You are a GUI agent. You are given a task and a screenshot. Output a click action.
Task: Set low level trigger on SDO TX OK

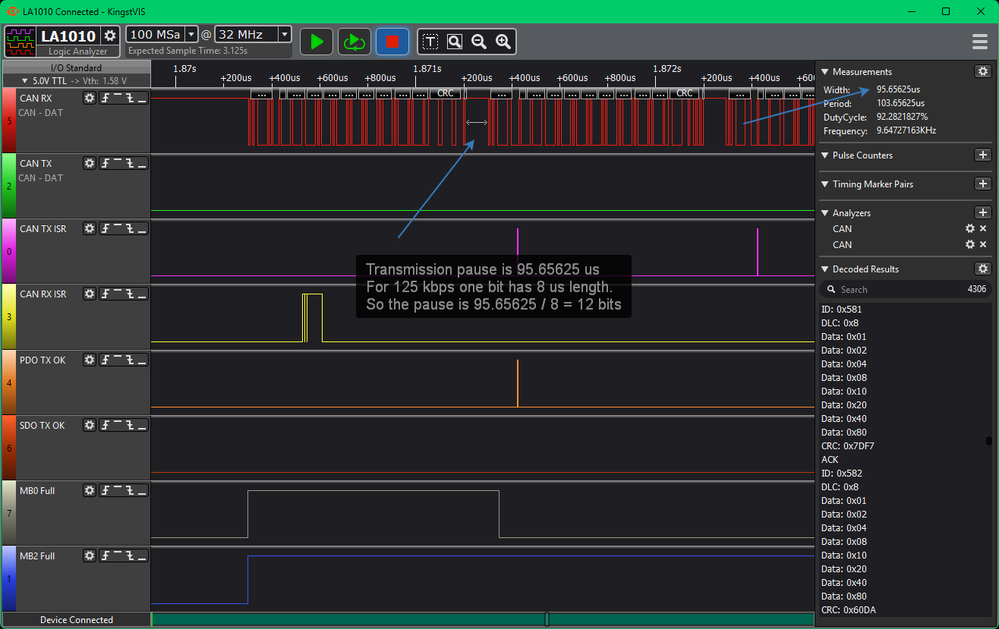[x=142, y=425]
